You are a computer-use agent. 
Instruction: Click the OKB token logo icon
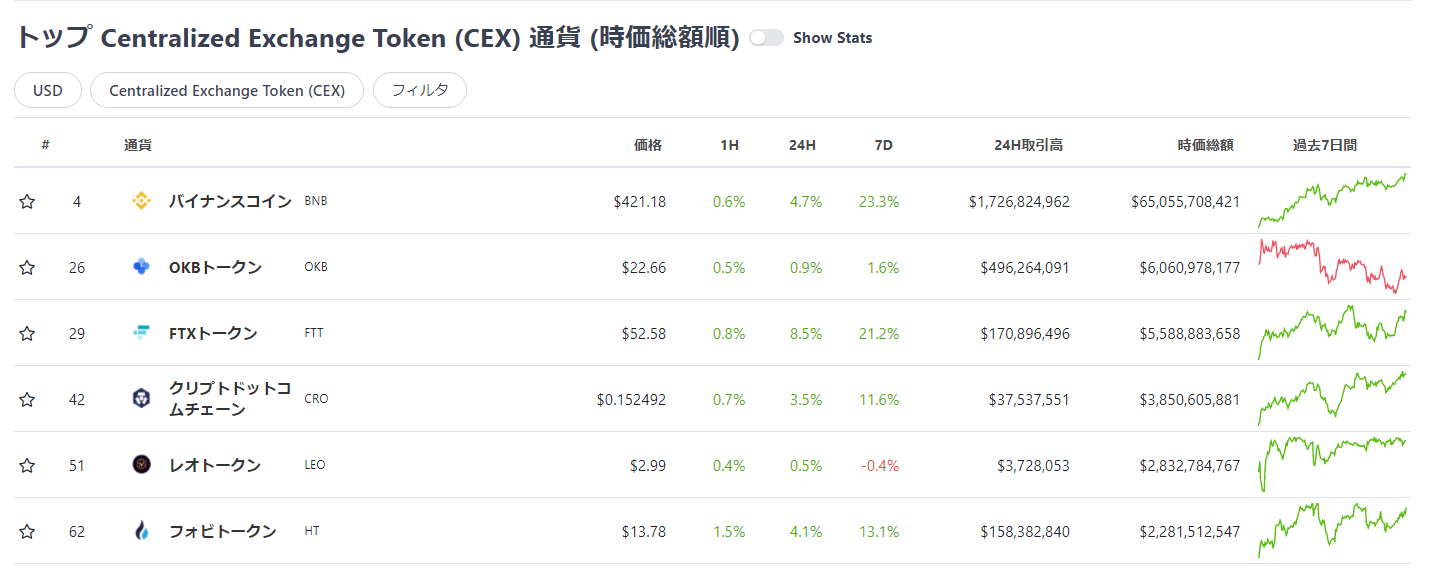141,267
